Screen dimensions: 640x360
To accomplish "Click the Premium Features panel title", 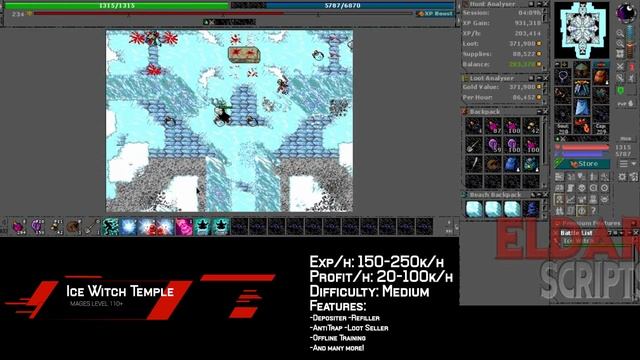I will coord(591,223).
